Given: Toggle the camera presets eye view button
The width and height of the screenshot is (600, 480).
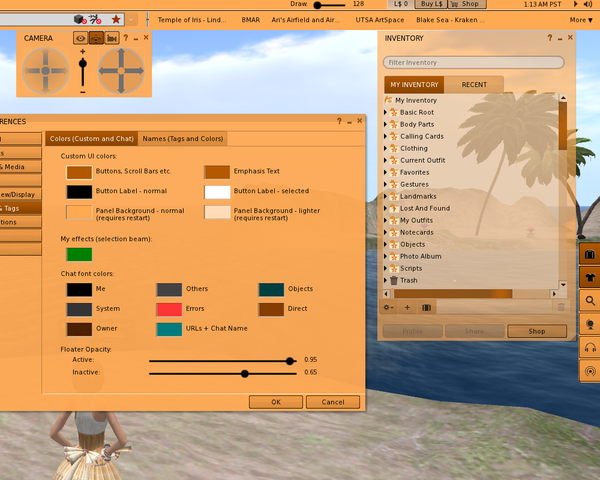Looking at the screenshot, I should [x=81, y=38].
